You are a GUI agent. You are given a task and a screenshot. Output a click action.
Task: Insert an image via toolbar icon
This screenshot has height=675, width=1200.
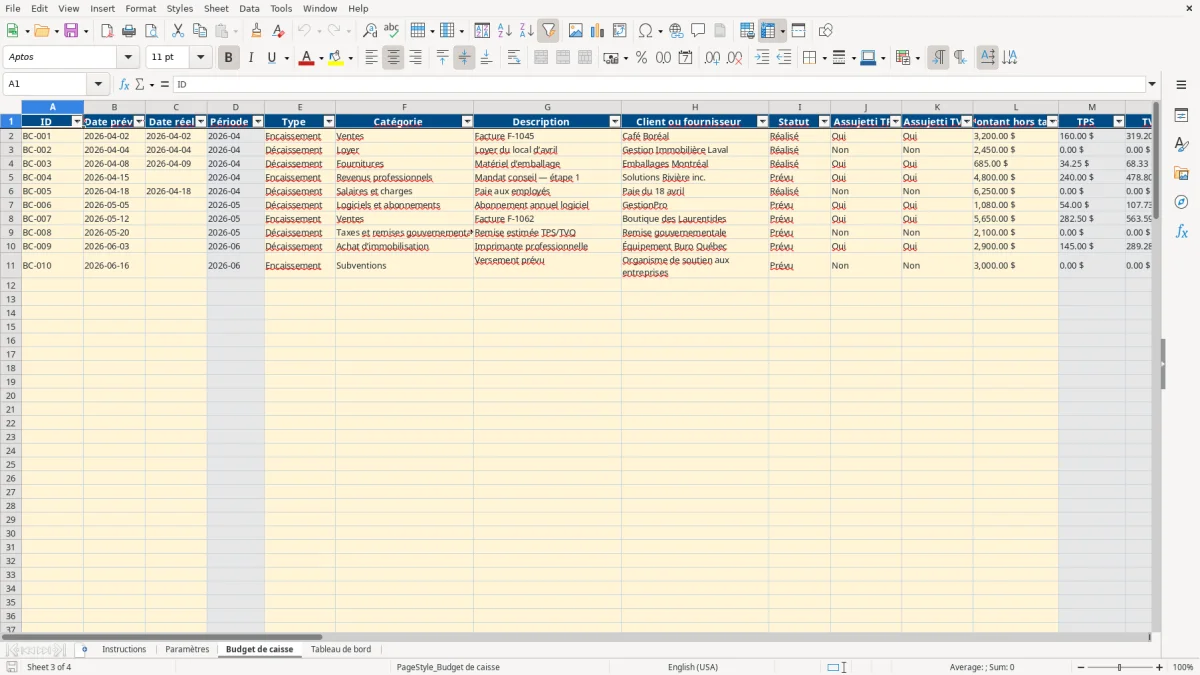pos(576,31)
